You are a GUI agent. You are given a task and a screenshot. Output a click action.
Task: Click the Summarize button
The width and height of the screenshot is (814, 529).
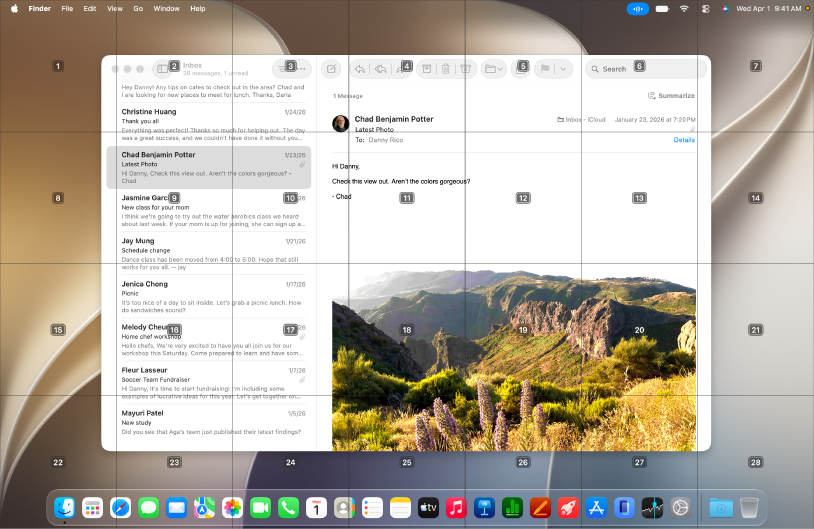pos(671,96)
